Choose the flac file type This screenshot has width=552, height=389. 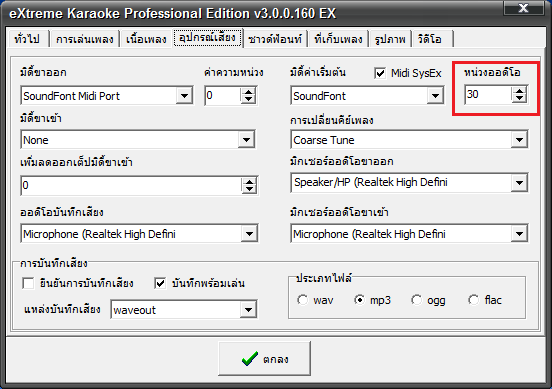pyautogui.click(x=473, y=300)
